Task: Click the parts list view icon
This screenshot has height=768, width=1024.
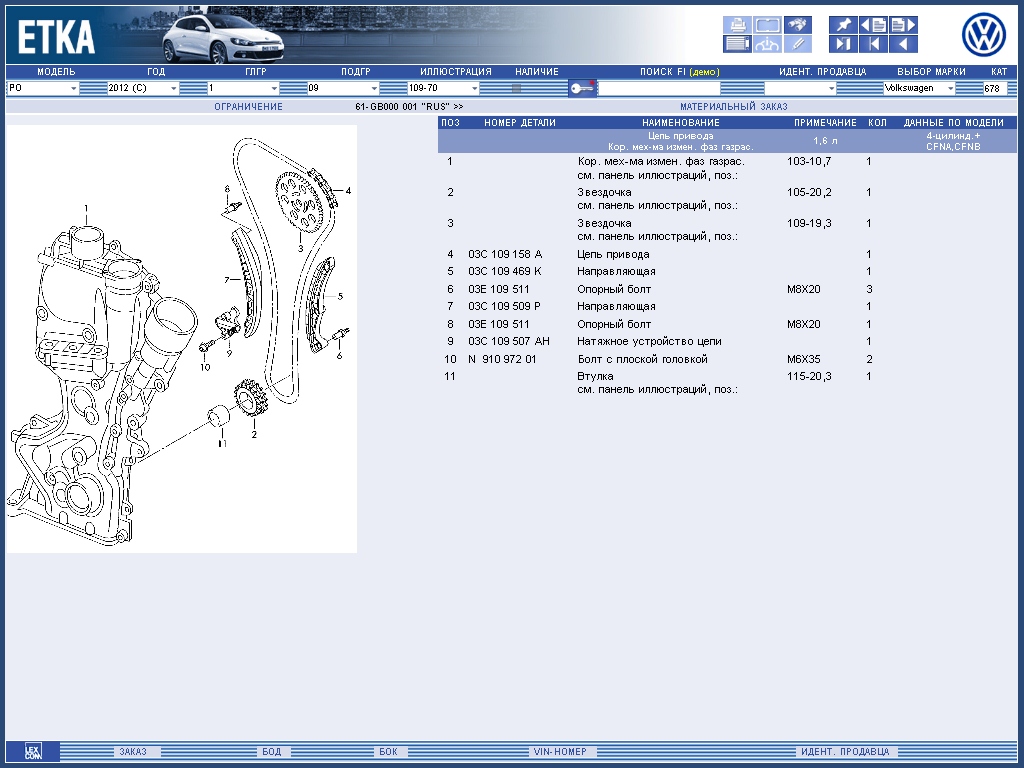Action: click(737, 44)
